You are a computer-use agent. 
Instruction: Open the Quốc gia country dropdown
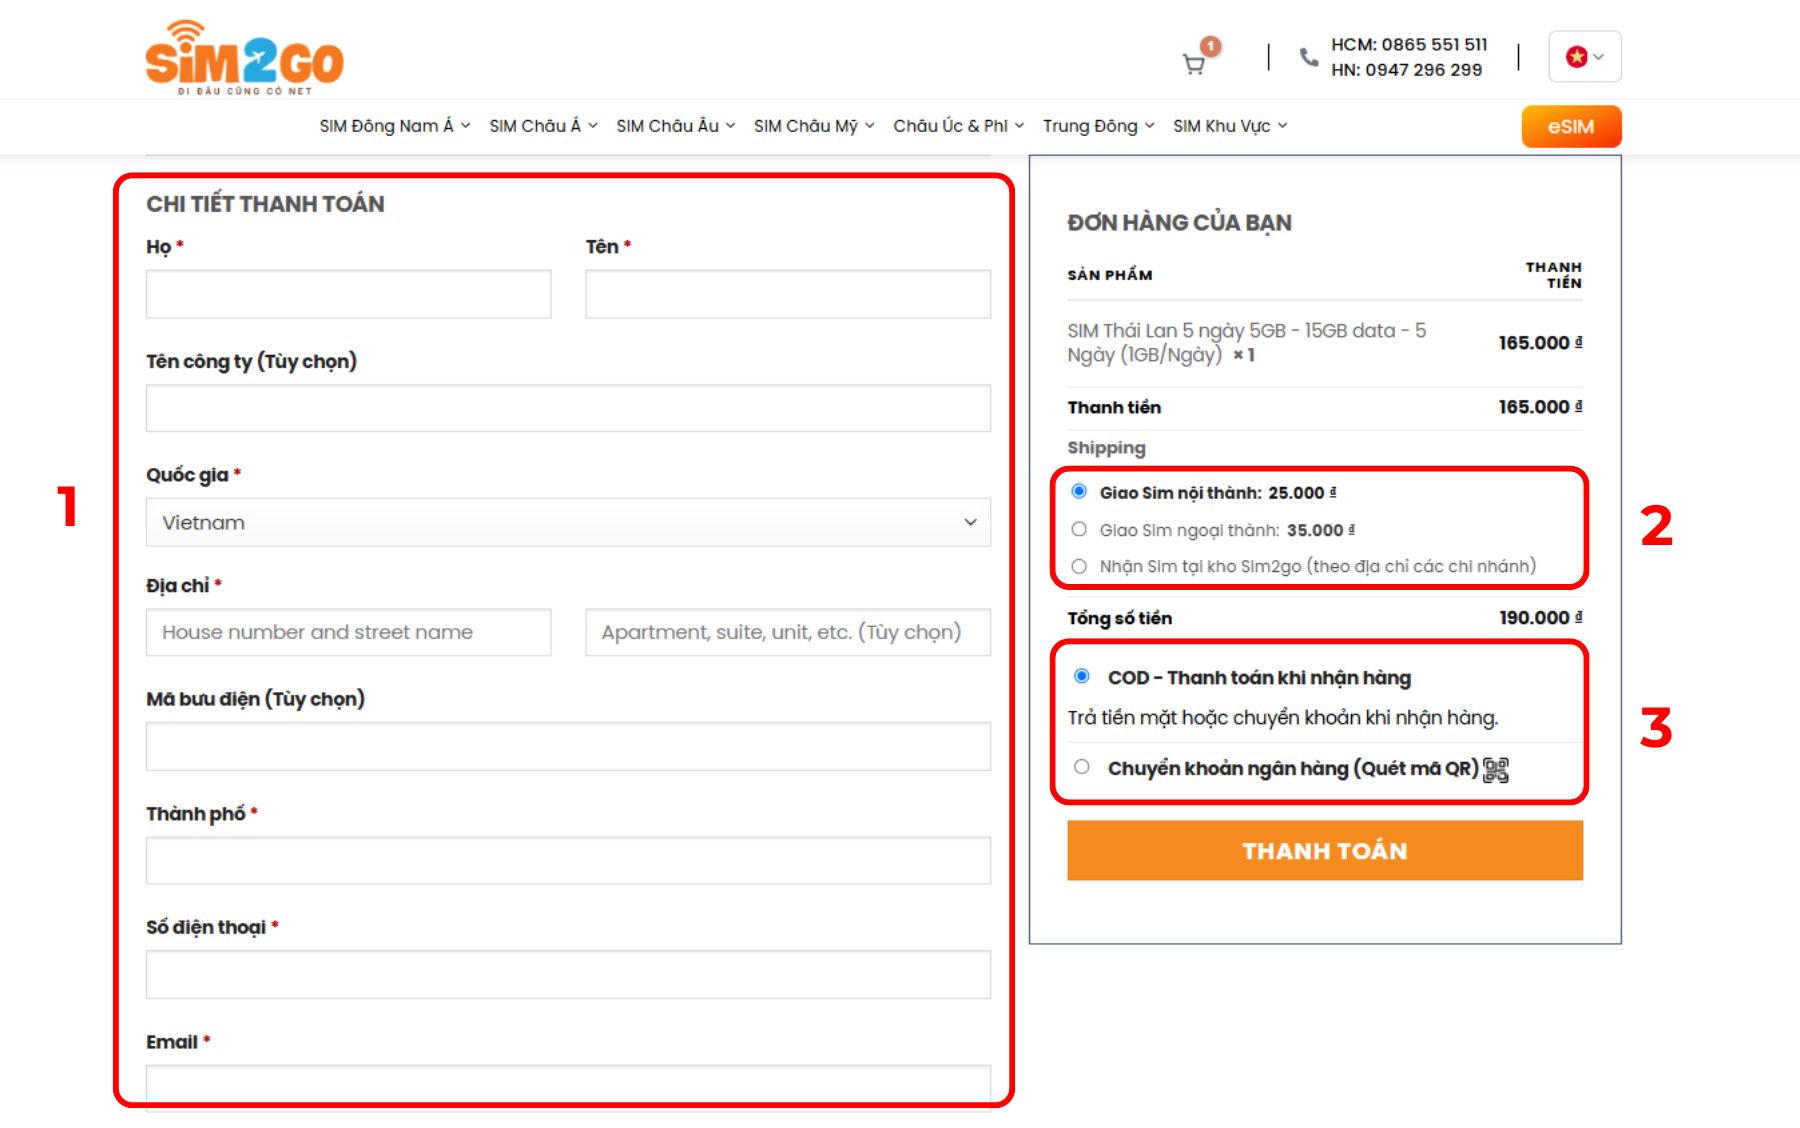pos(568,522)
